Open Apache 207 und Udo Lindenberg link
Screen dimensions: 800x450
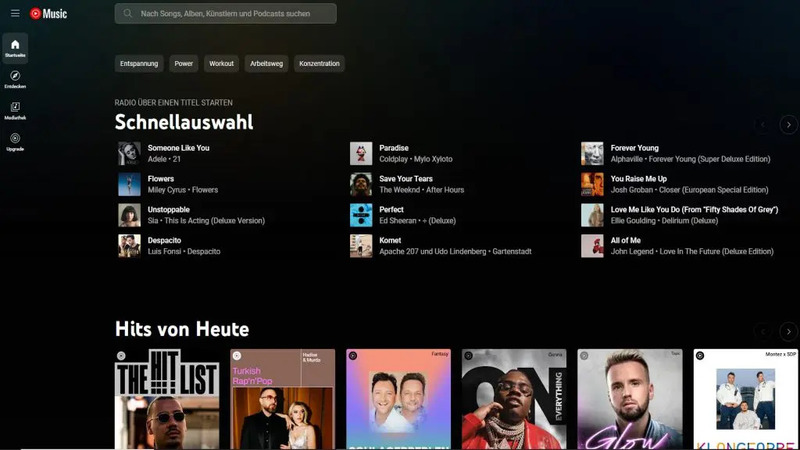point(433,252)
